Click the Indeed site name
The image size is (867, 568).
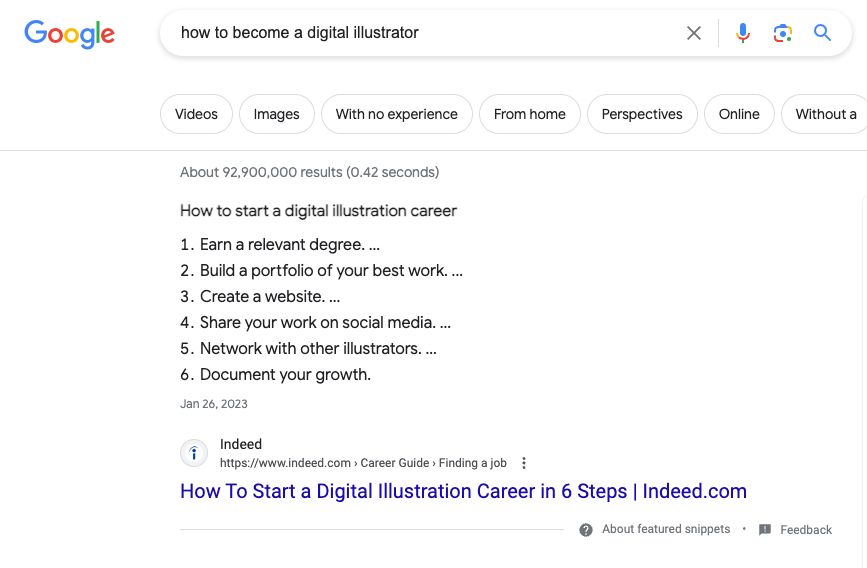[241, 444]
